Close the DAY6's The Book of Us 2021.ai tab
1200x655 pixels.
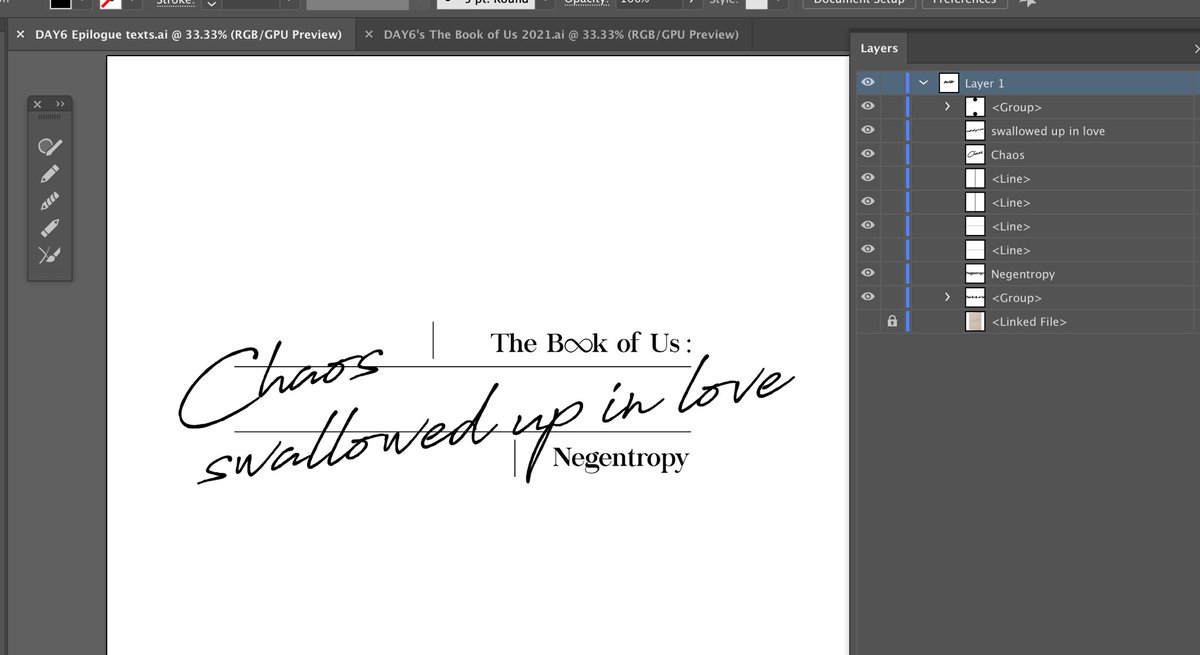(x=369, y=34)
